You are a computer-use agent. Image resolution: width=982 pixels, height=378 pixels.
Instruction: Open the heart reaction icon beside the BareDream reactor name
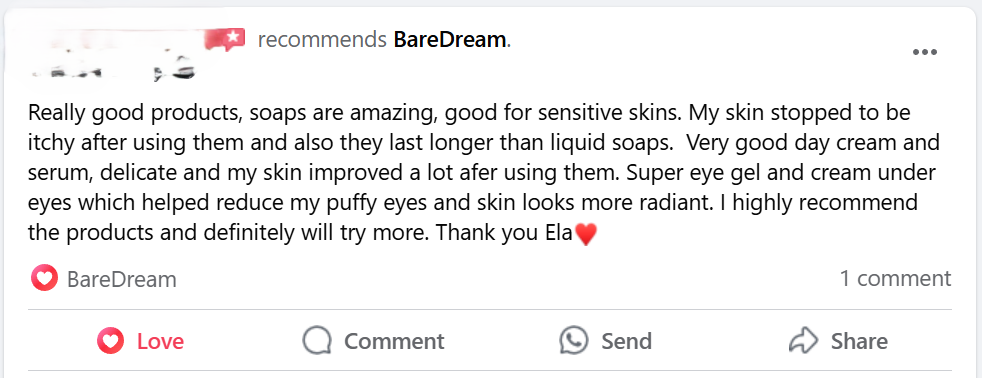pyautogui.click(x=44, y=278)
